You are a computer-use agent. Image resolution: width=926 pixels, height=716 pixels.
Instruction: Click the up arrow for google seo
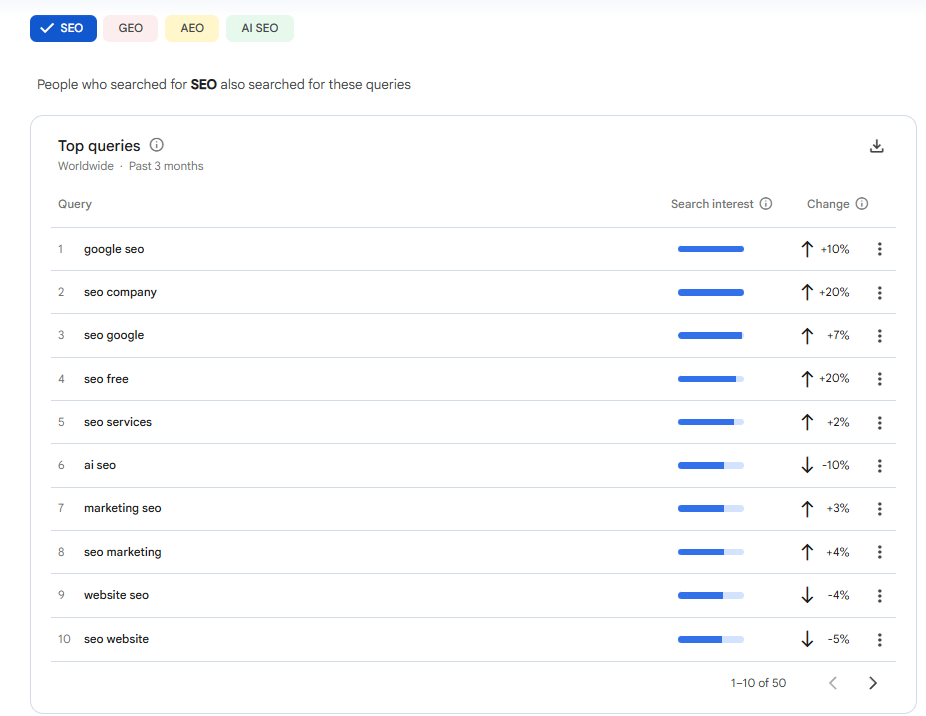coord(807,249)
